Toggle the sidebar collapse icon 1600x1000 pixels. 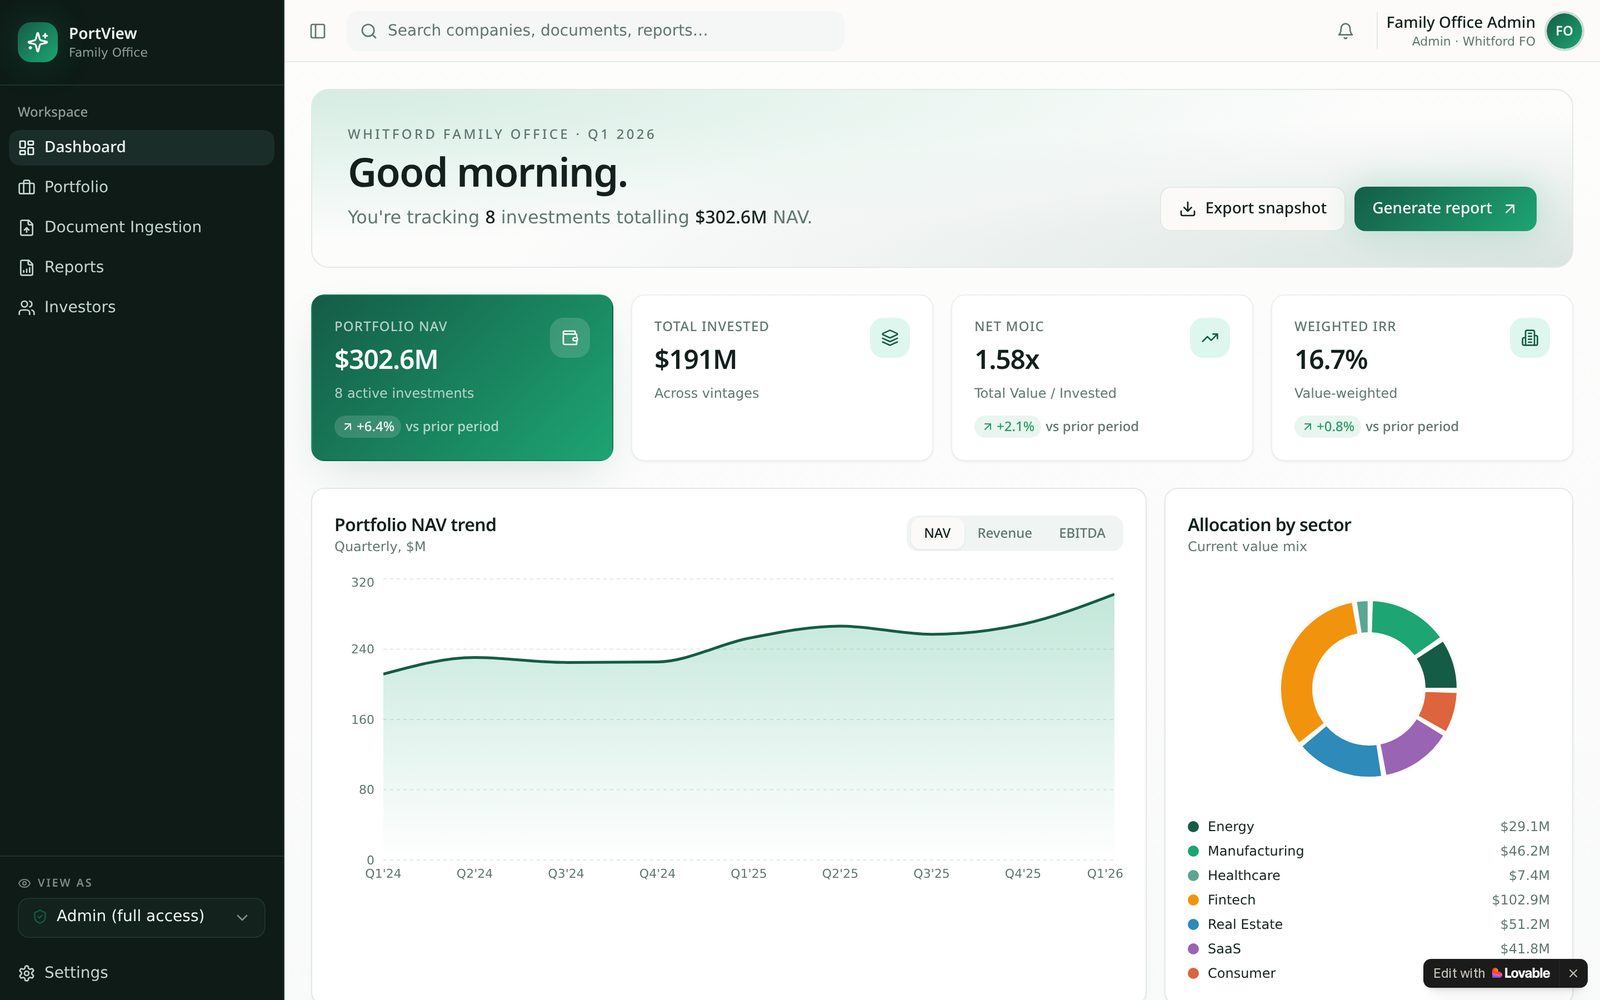pos(318,31)
